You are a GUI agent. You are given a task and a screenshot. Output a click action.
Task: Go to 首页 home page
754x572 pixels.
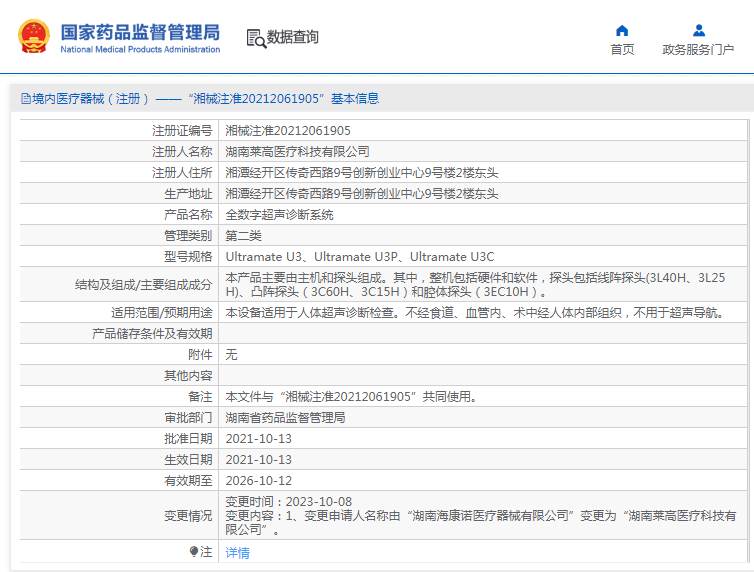coord(622,50)
